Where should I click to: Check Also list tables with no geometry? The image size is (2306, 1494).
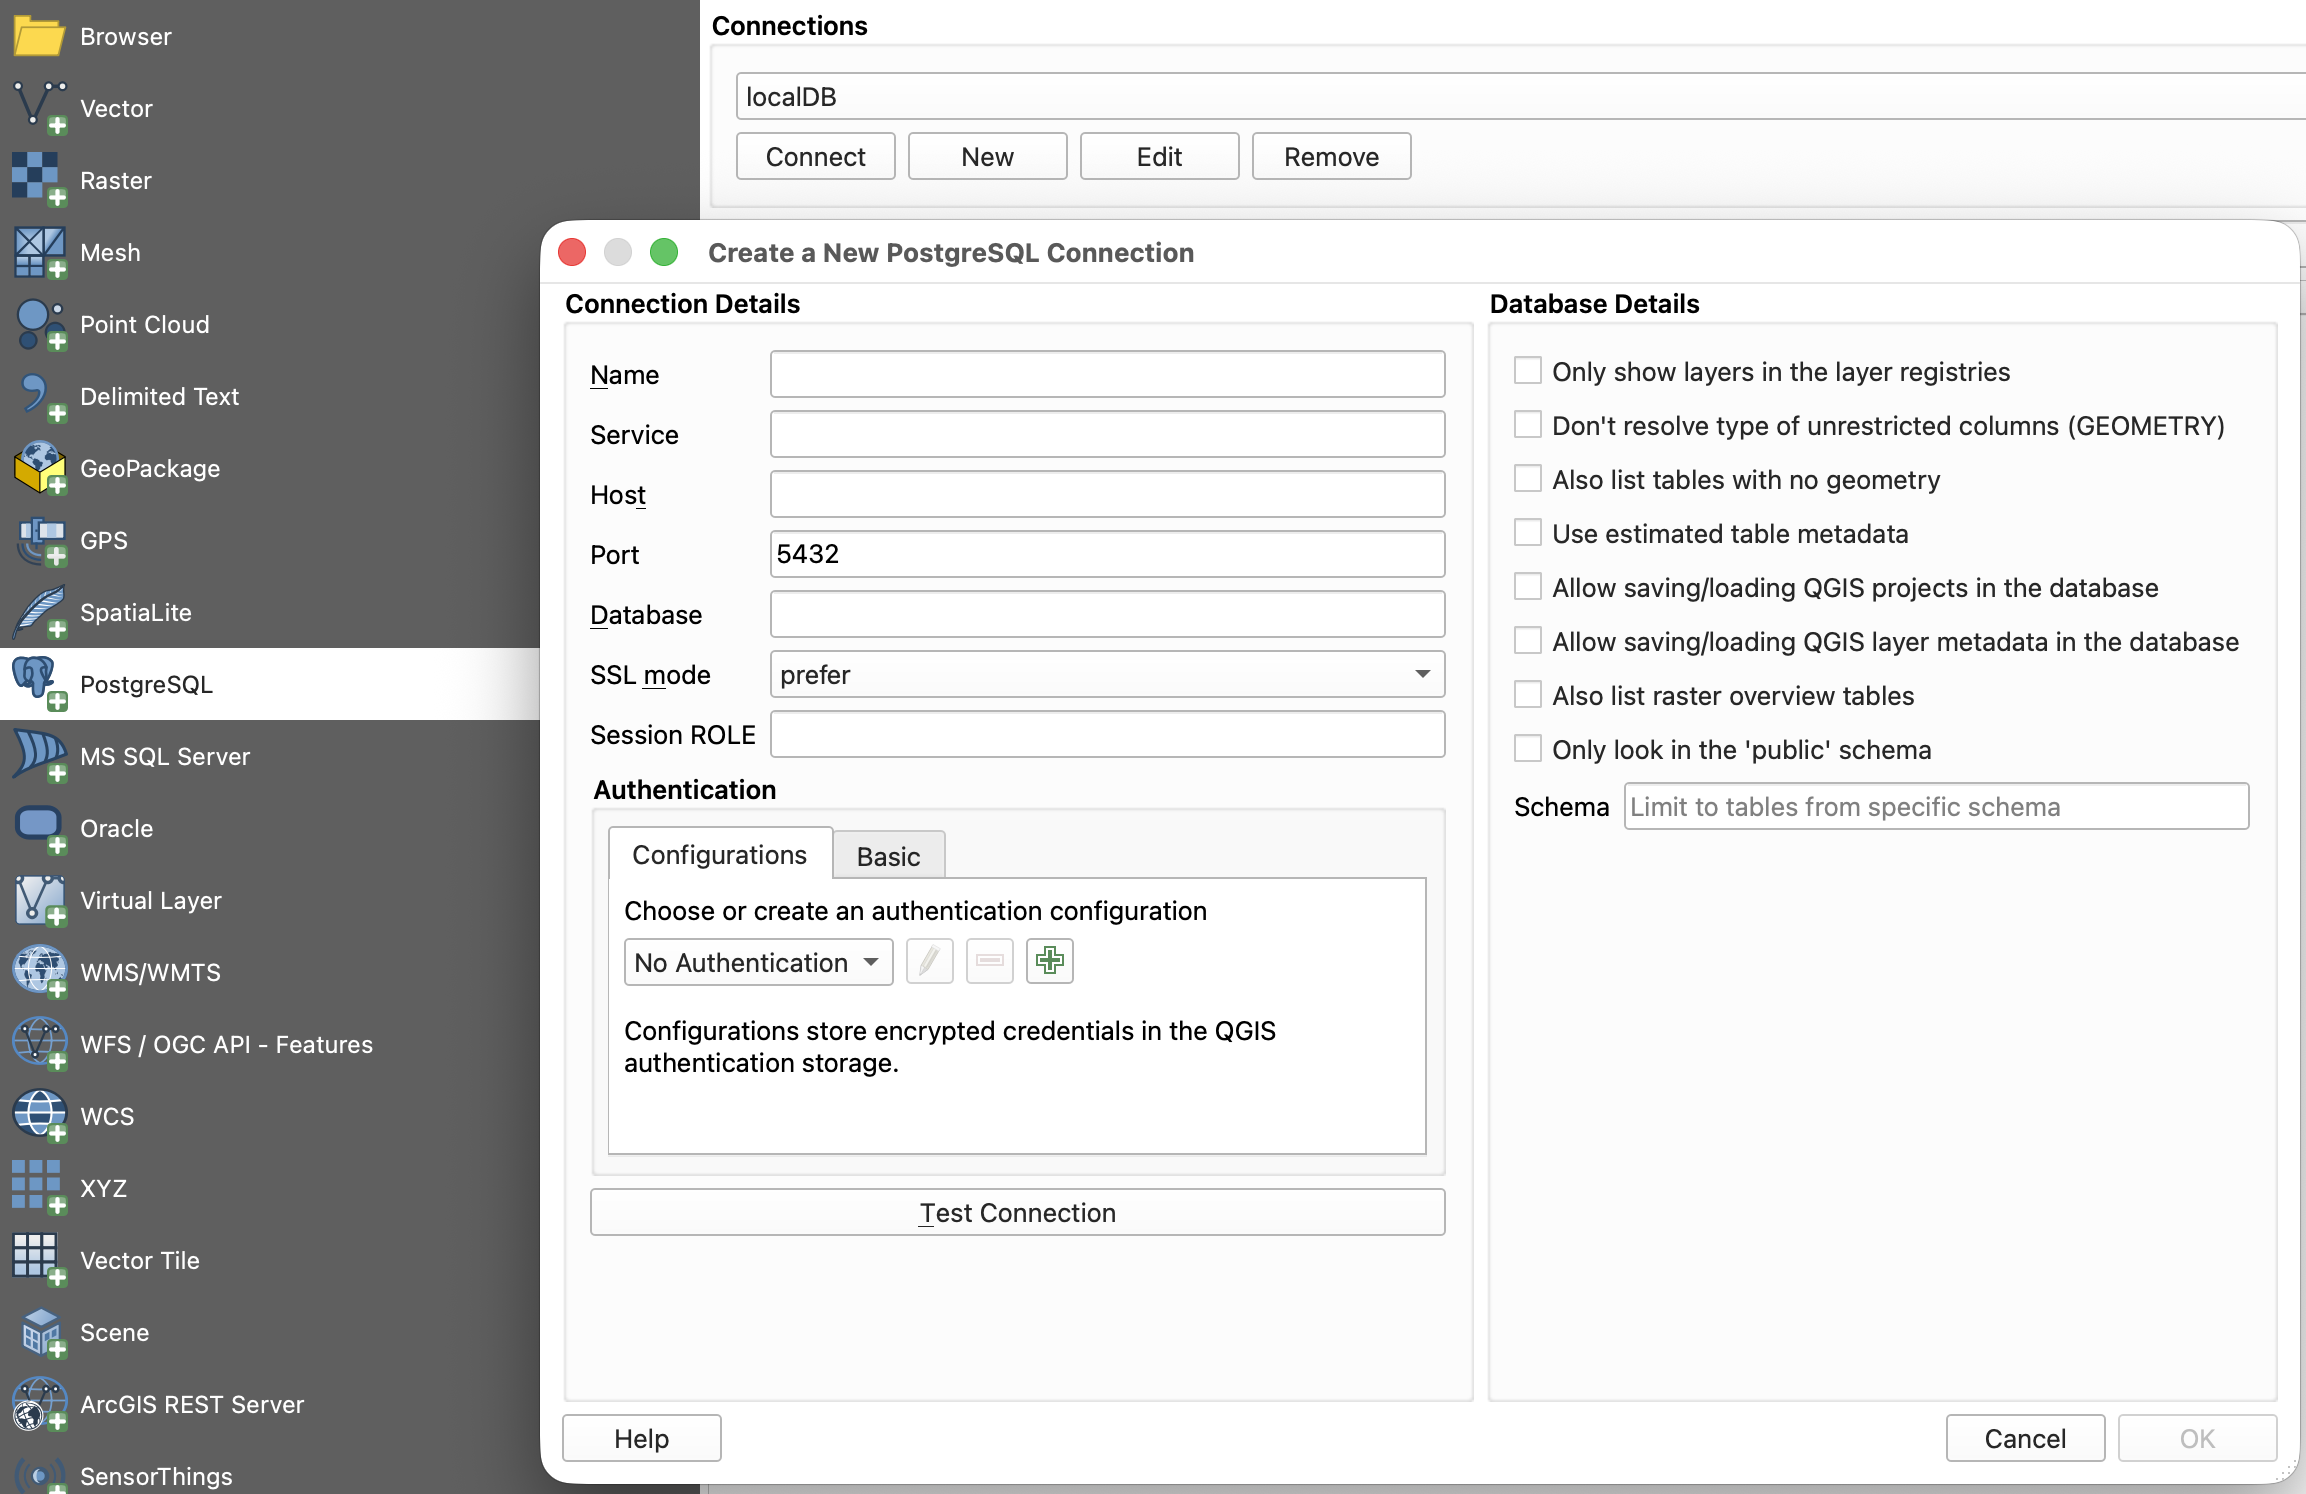[x=1527, y=479]
